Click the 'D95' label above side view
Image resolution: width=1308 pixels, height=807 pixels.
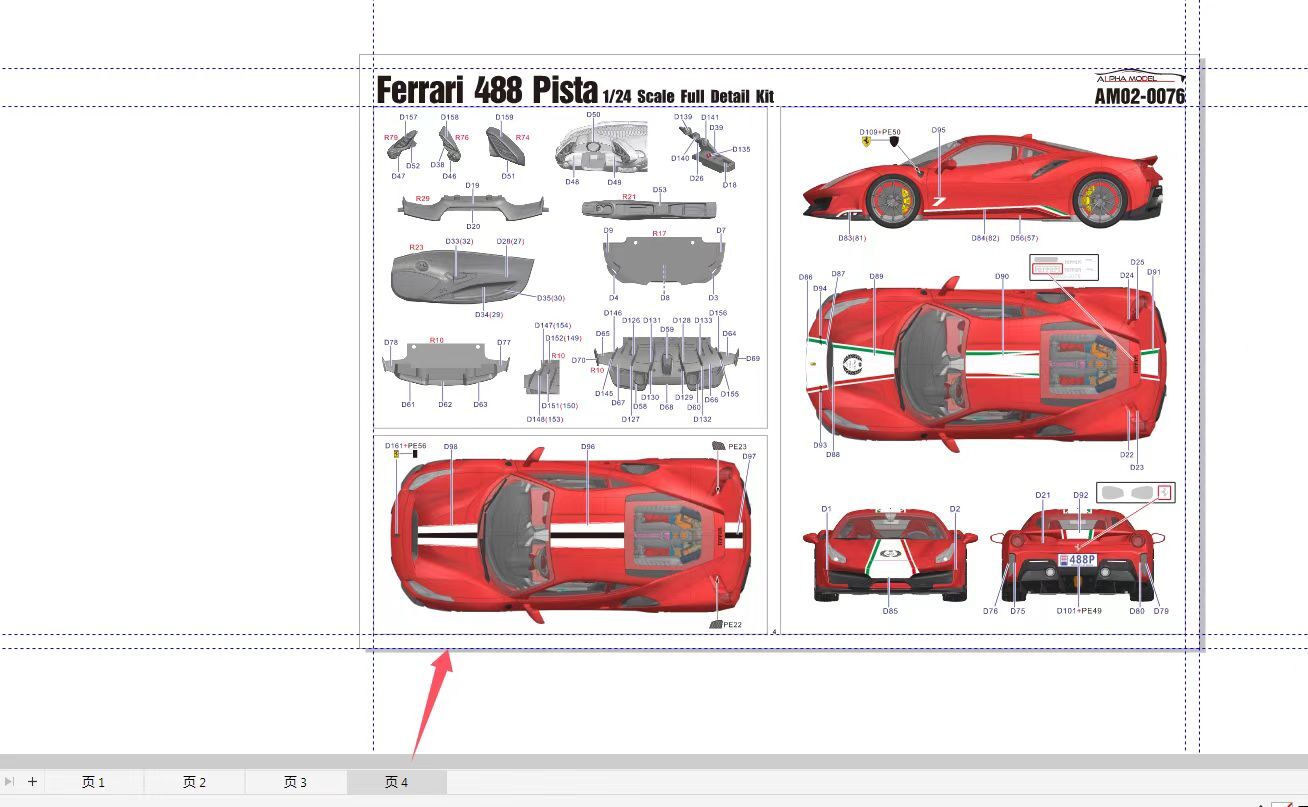938,130
